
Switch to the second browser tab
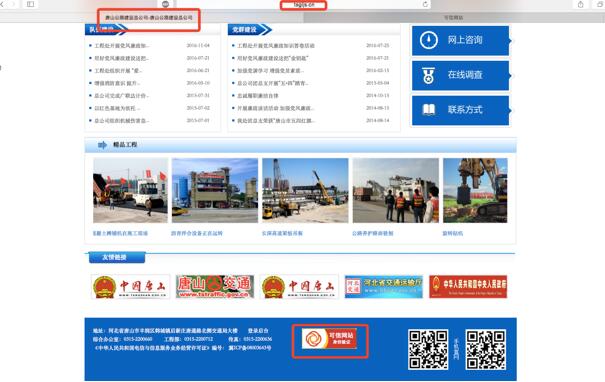pyautogui.click(x=454, y=17)
